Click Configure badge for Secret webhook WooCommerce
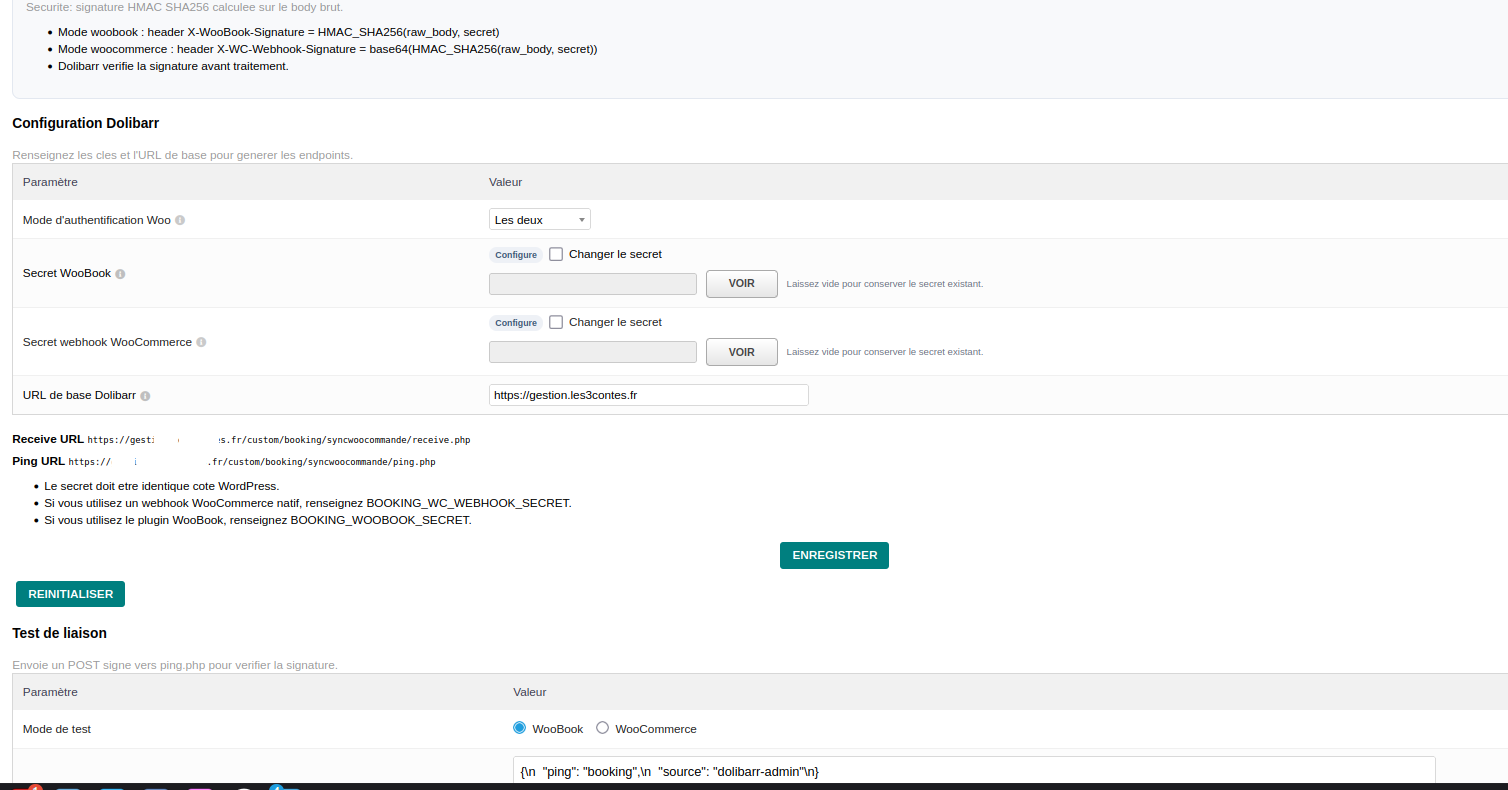Screen dimensions: 1508x790 [516, 323]
